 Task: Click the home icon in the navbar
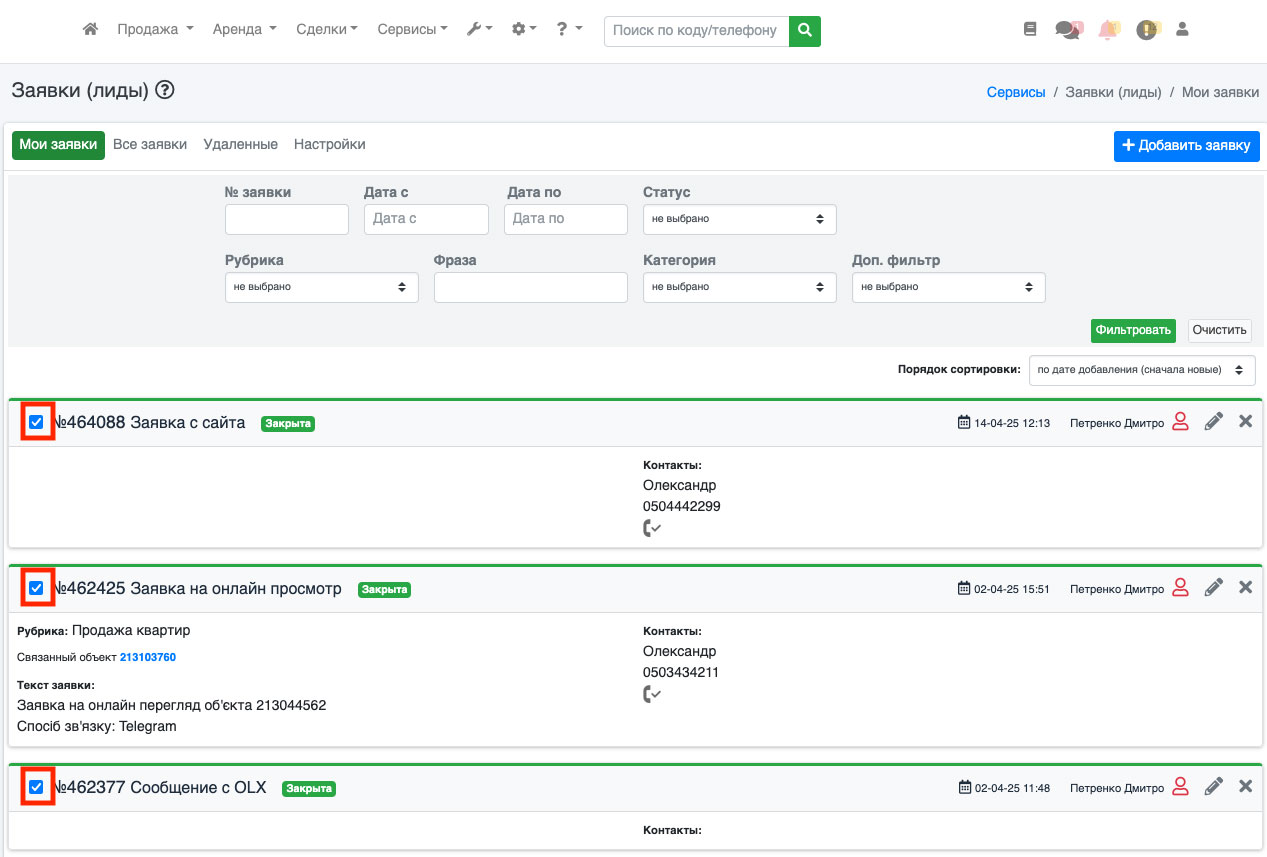coord(90,30)
